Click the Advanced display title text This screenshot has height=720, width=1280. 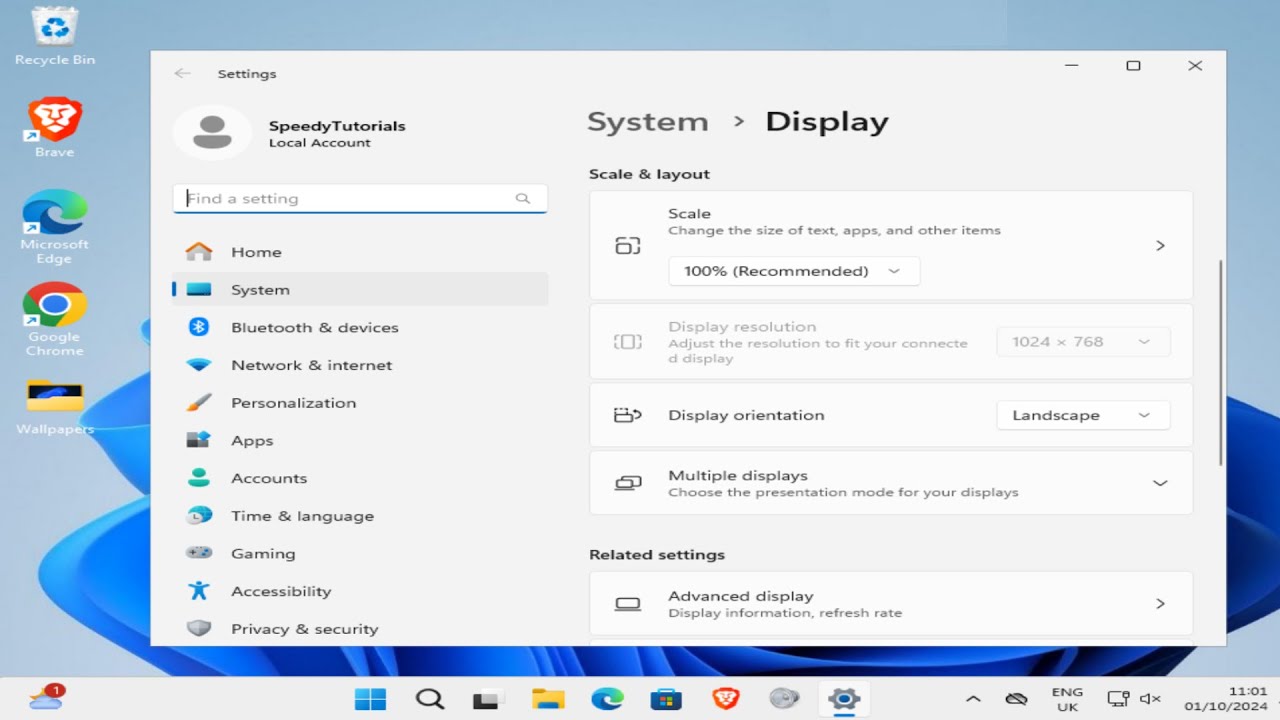741,596
